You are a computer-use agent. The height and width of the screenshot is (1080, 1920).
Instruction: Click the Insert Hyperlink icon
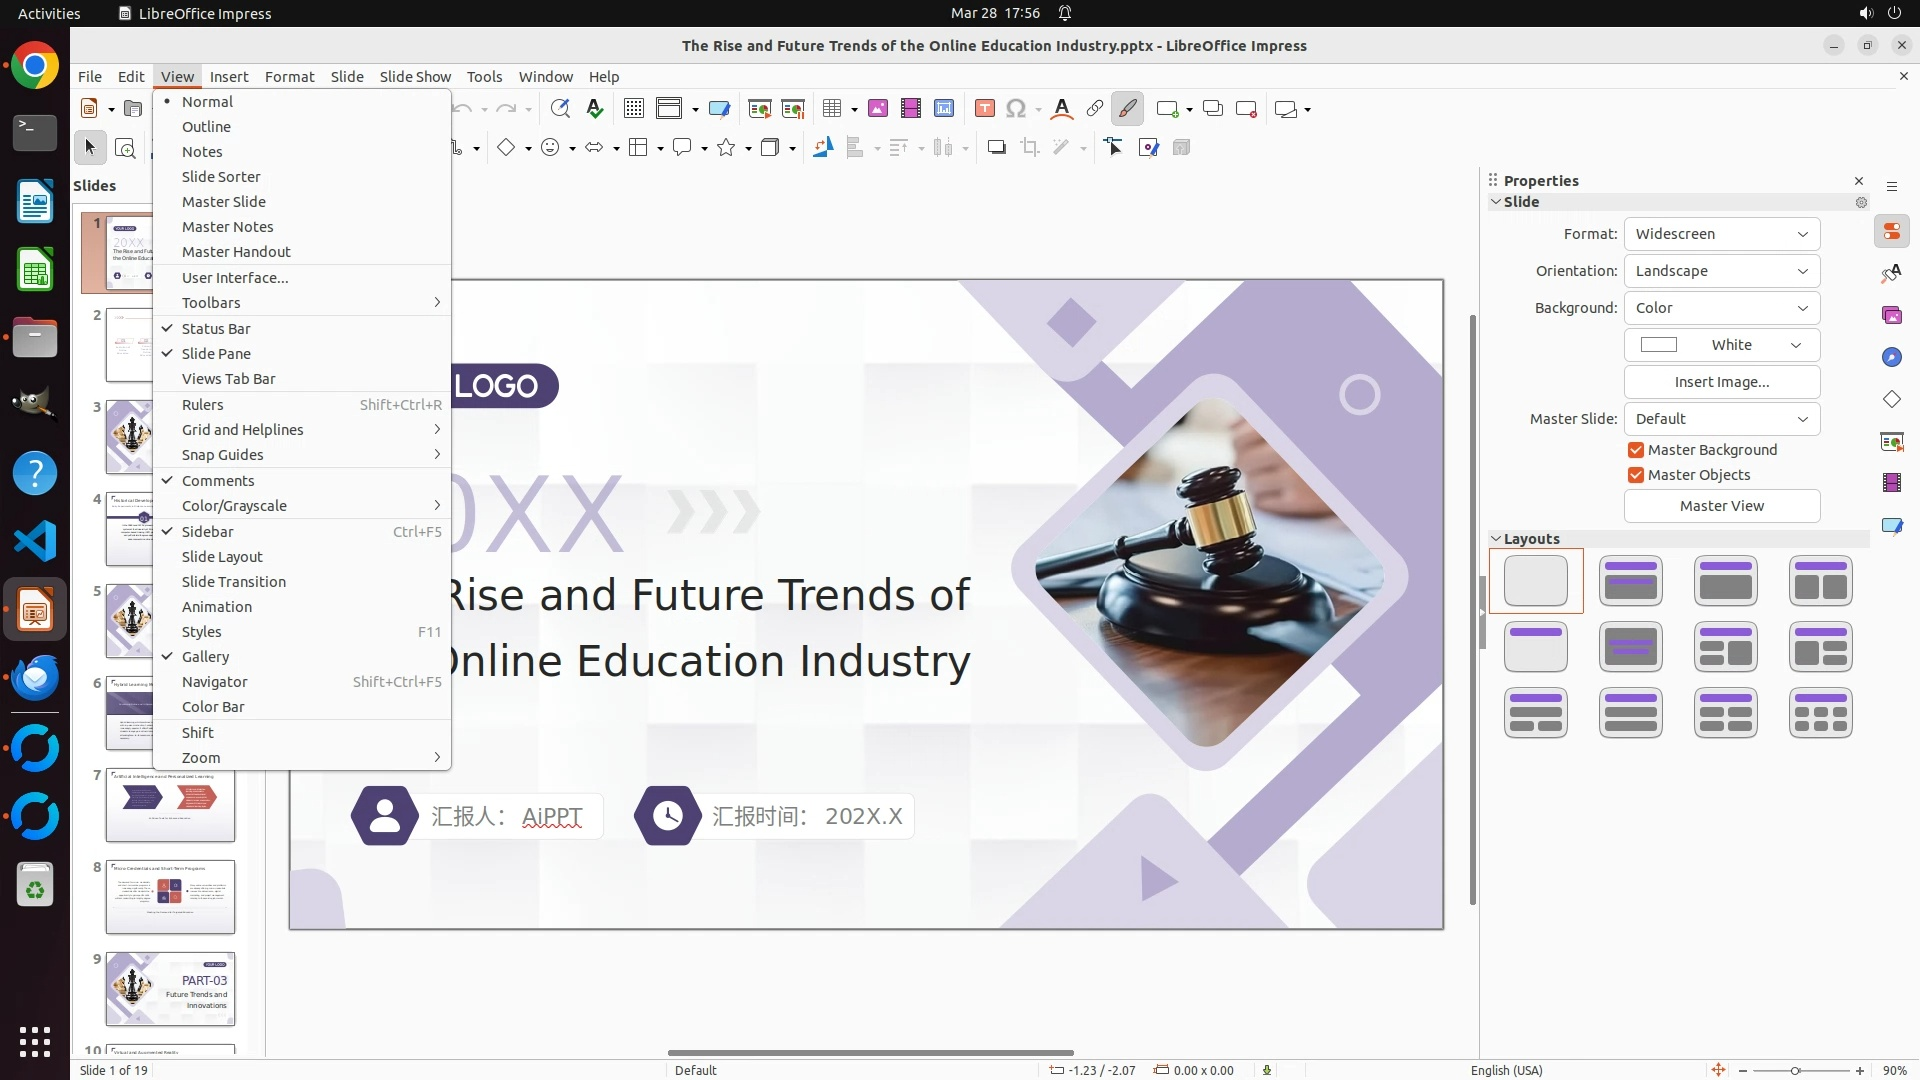1095,109
